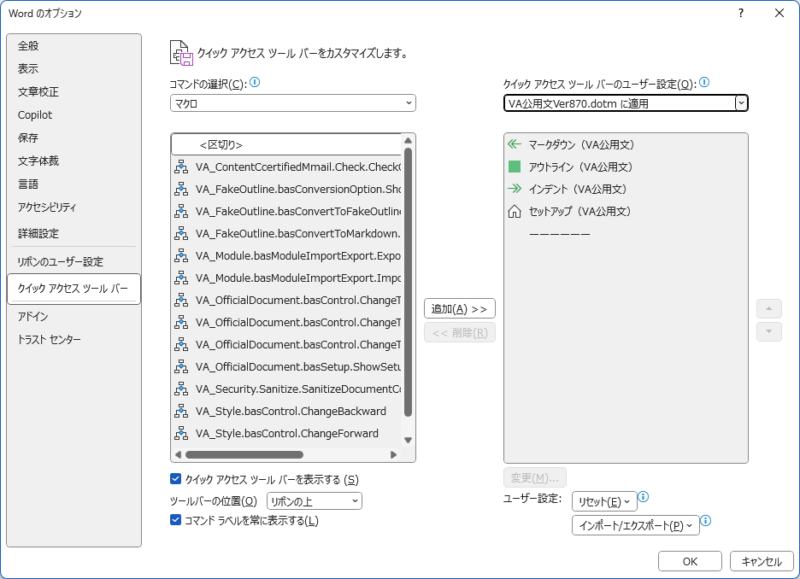
Task: Click the セットアップ house icon
Action: pos(515,211)
